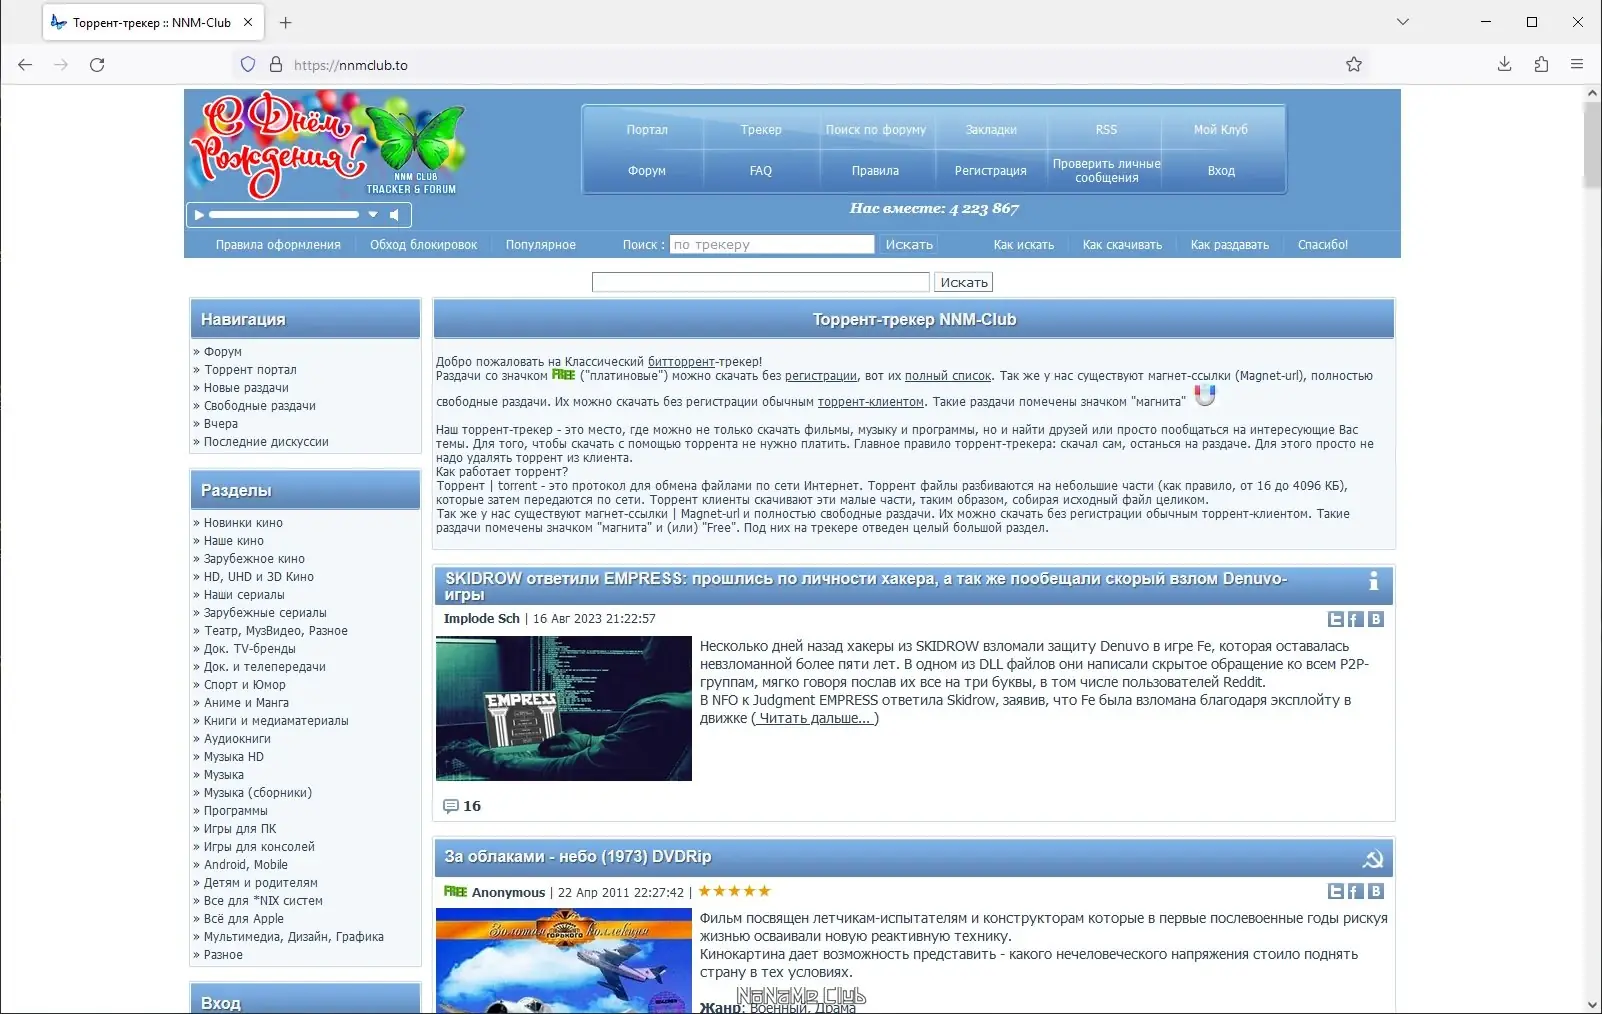
Task: Open the info icon on the SKIDROW post
Action: coord(1373,581)
